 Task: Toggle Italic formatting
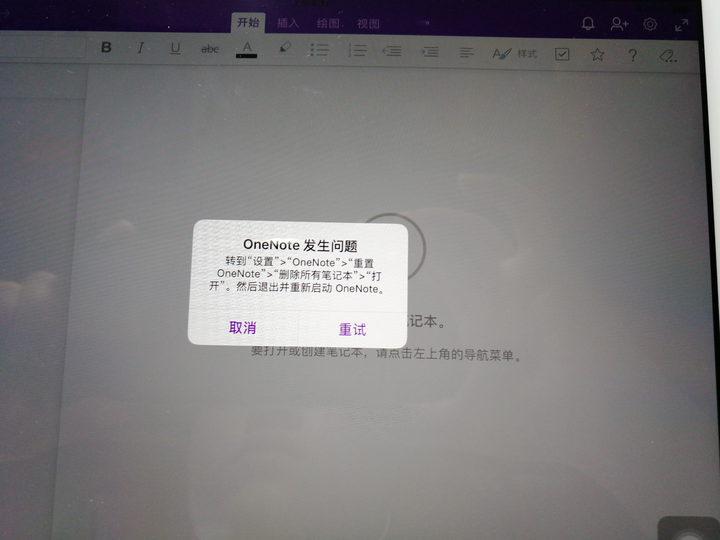coord(141,48)
